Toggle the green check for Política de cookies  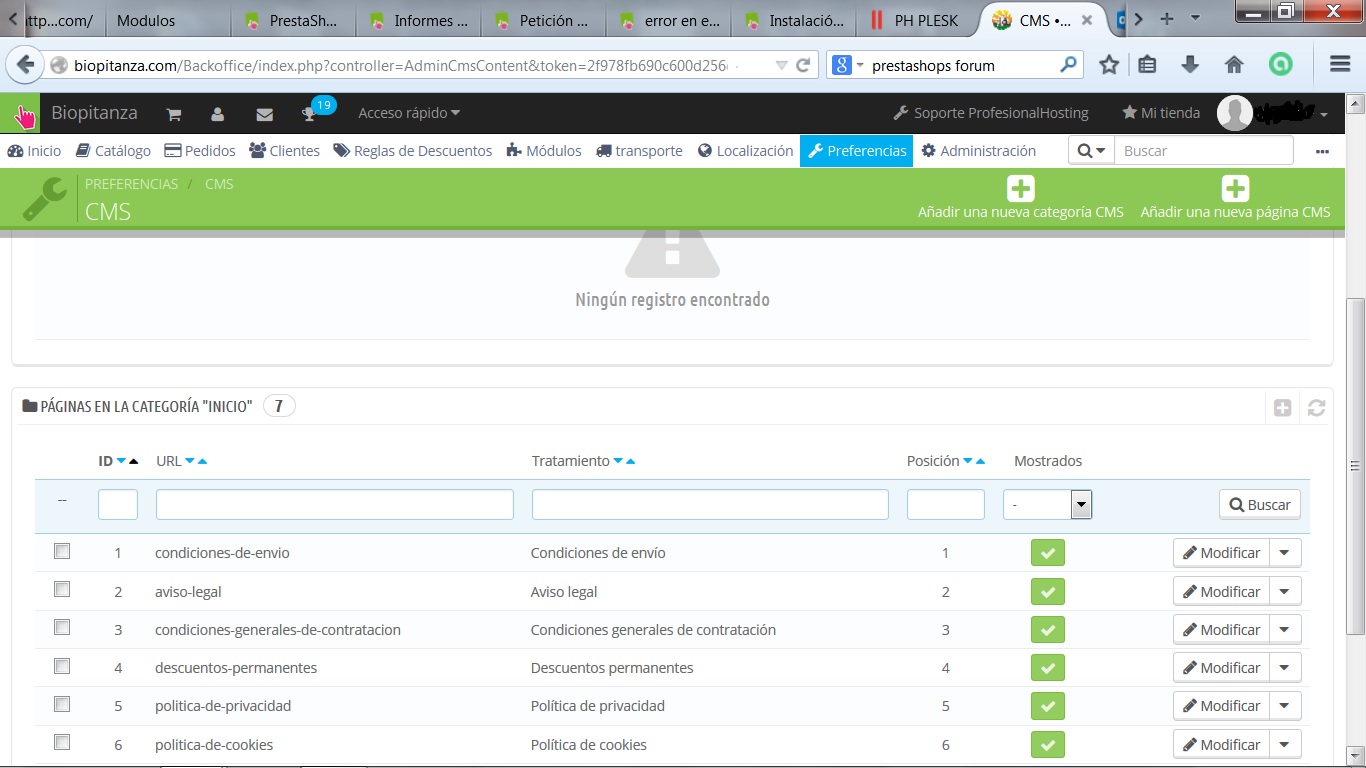coord(1048,745)
